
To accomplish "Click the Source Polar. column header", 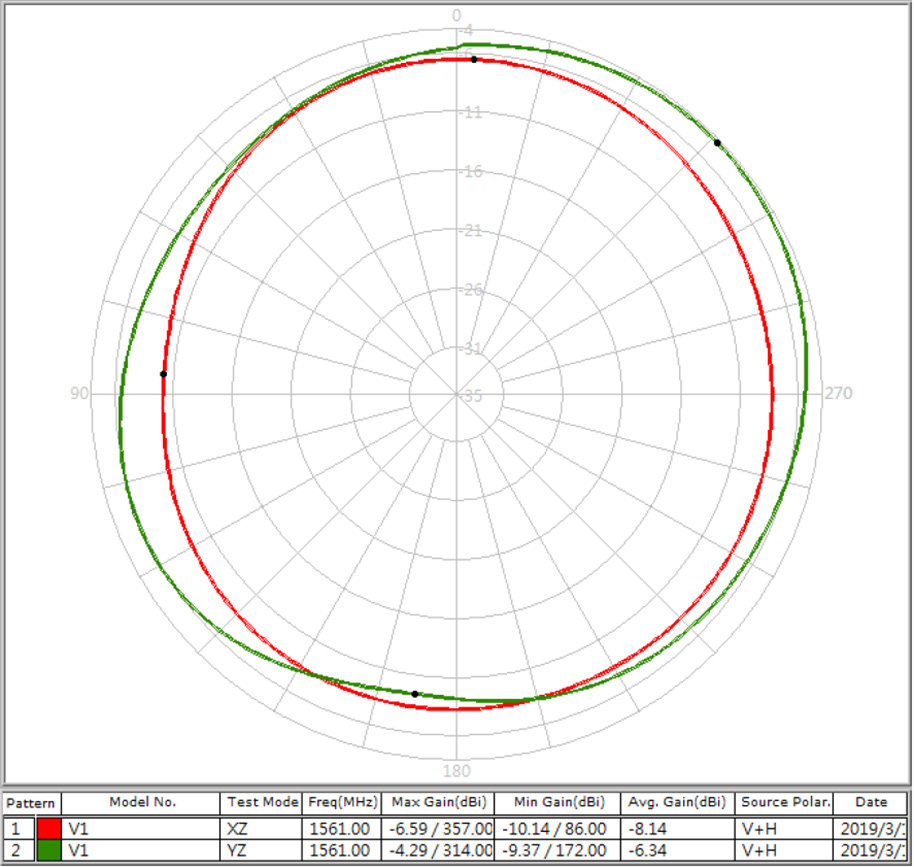I will point(786,802).
